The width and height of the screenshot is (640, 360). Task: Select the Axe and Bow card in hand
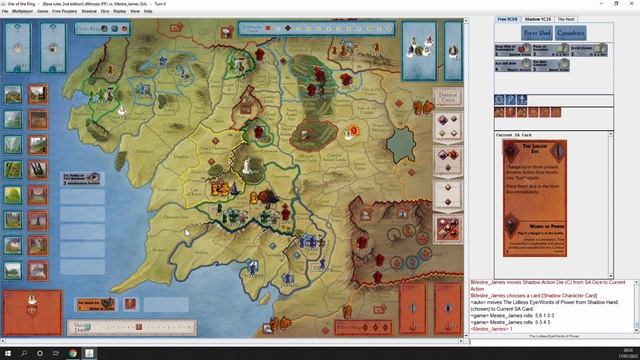coord(513,64)
